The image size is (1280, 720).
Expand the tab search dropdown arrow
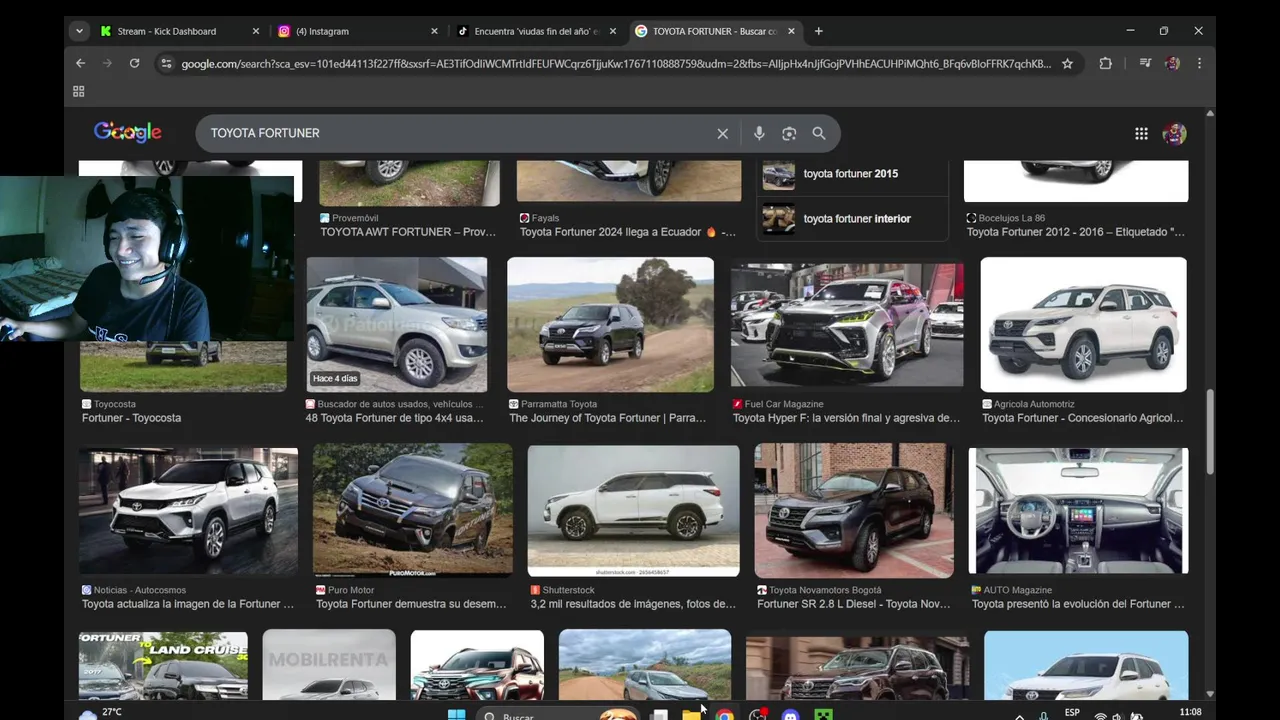pos(79,31)
